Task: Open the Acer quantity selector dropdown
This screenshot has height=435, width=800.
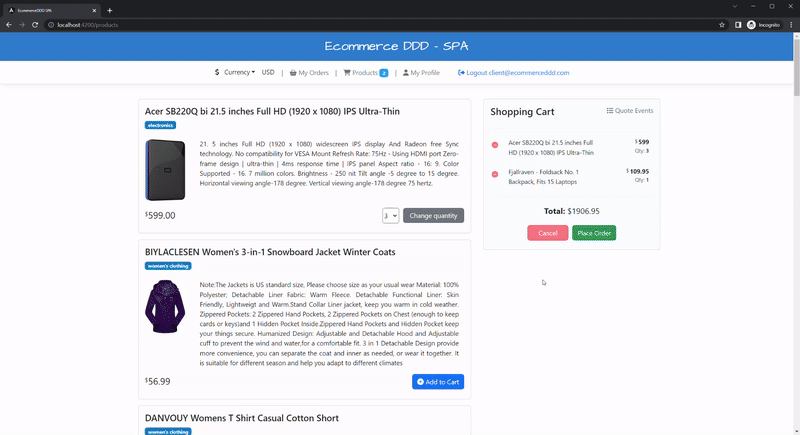Action: tap(390, 215)
